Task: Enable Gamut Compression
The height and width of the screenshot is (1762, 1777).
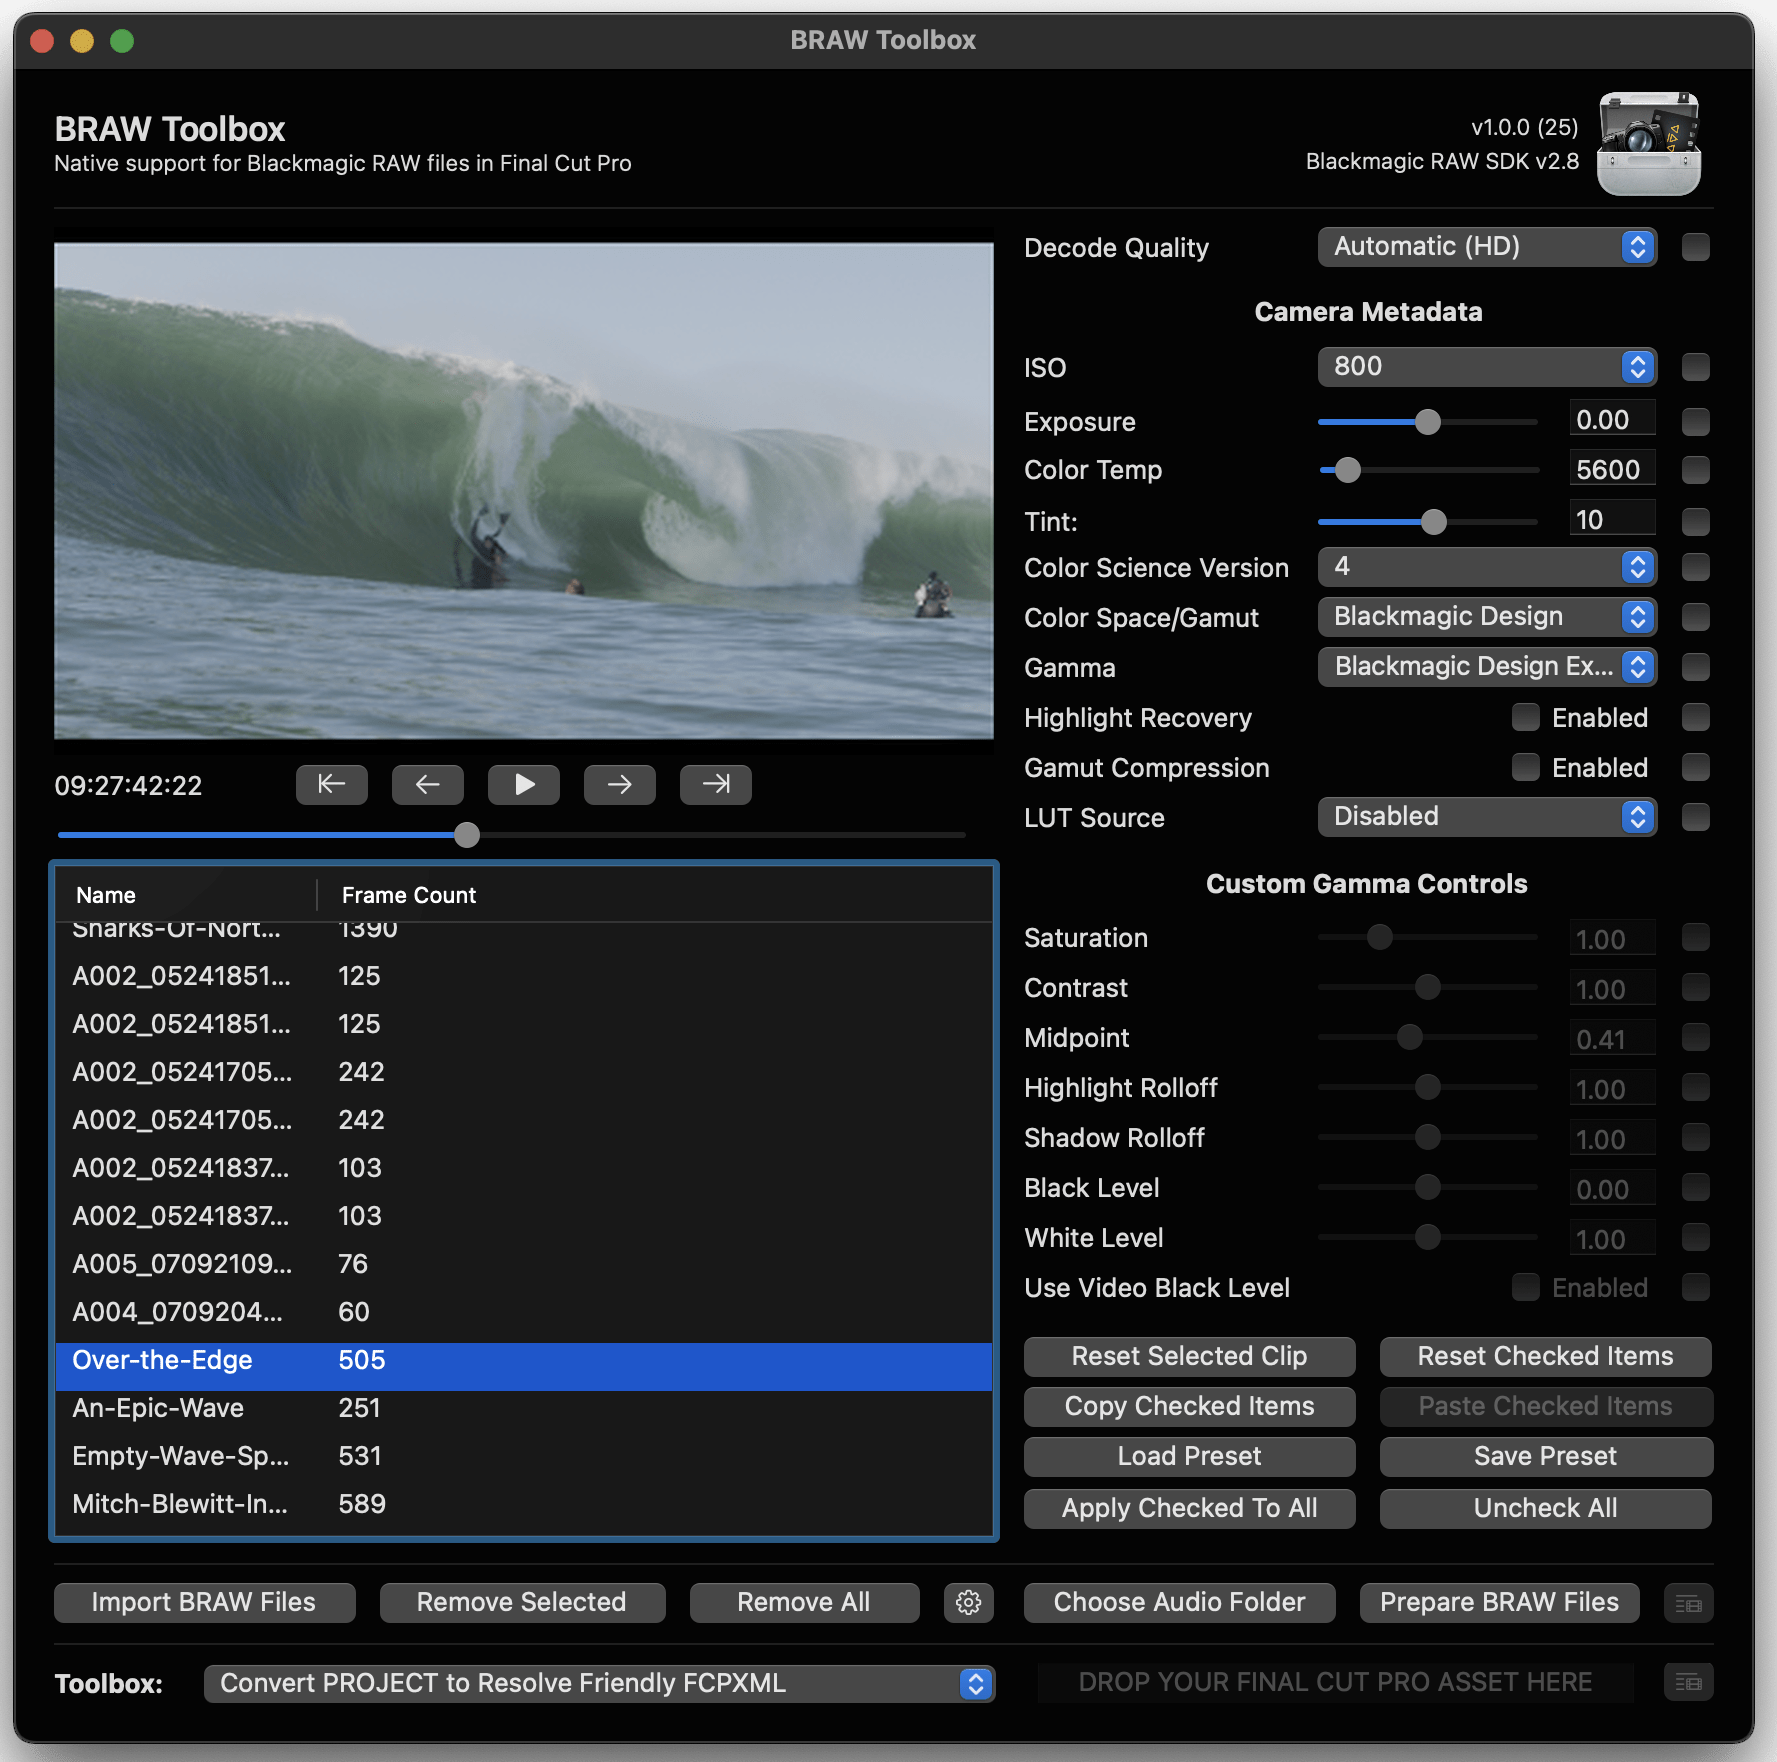Action: click(1525, 767)
